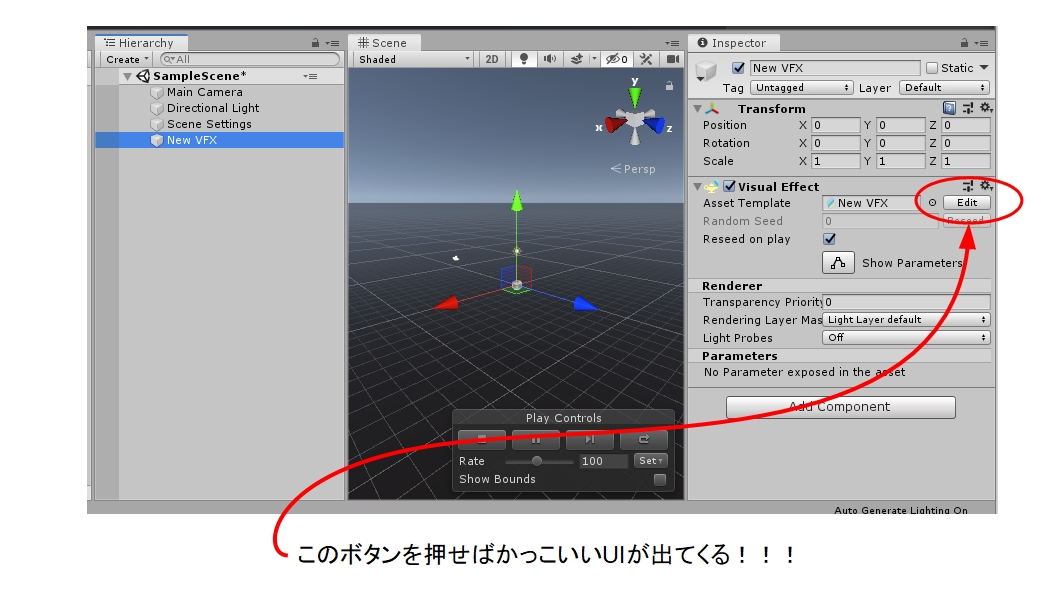Open Tag Untagged dropdown
This screenshot has height=595, width=1058.
pos(802,88)
